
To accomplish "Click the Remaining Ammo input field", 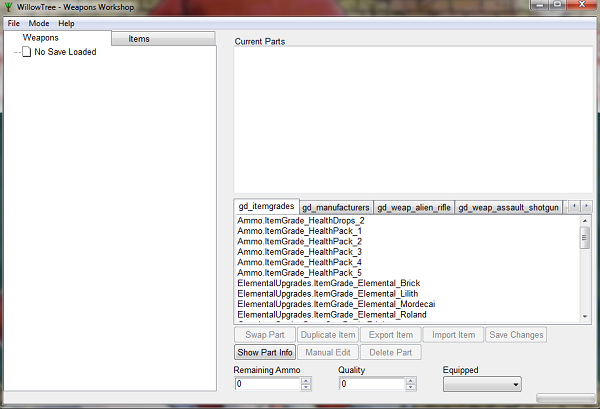I will click(x=268, y=384).
